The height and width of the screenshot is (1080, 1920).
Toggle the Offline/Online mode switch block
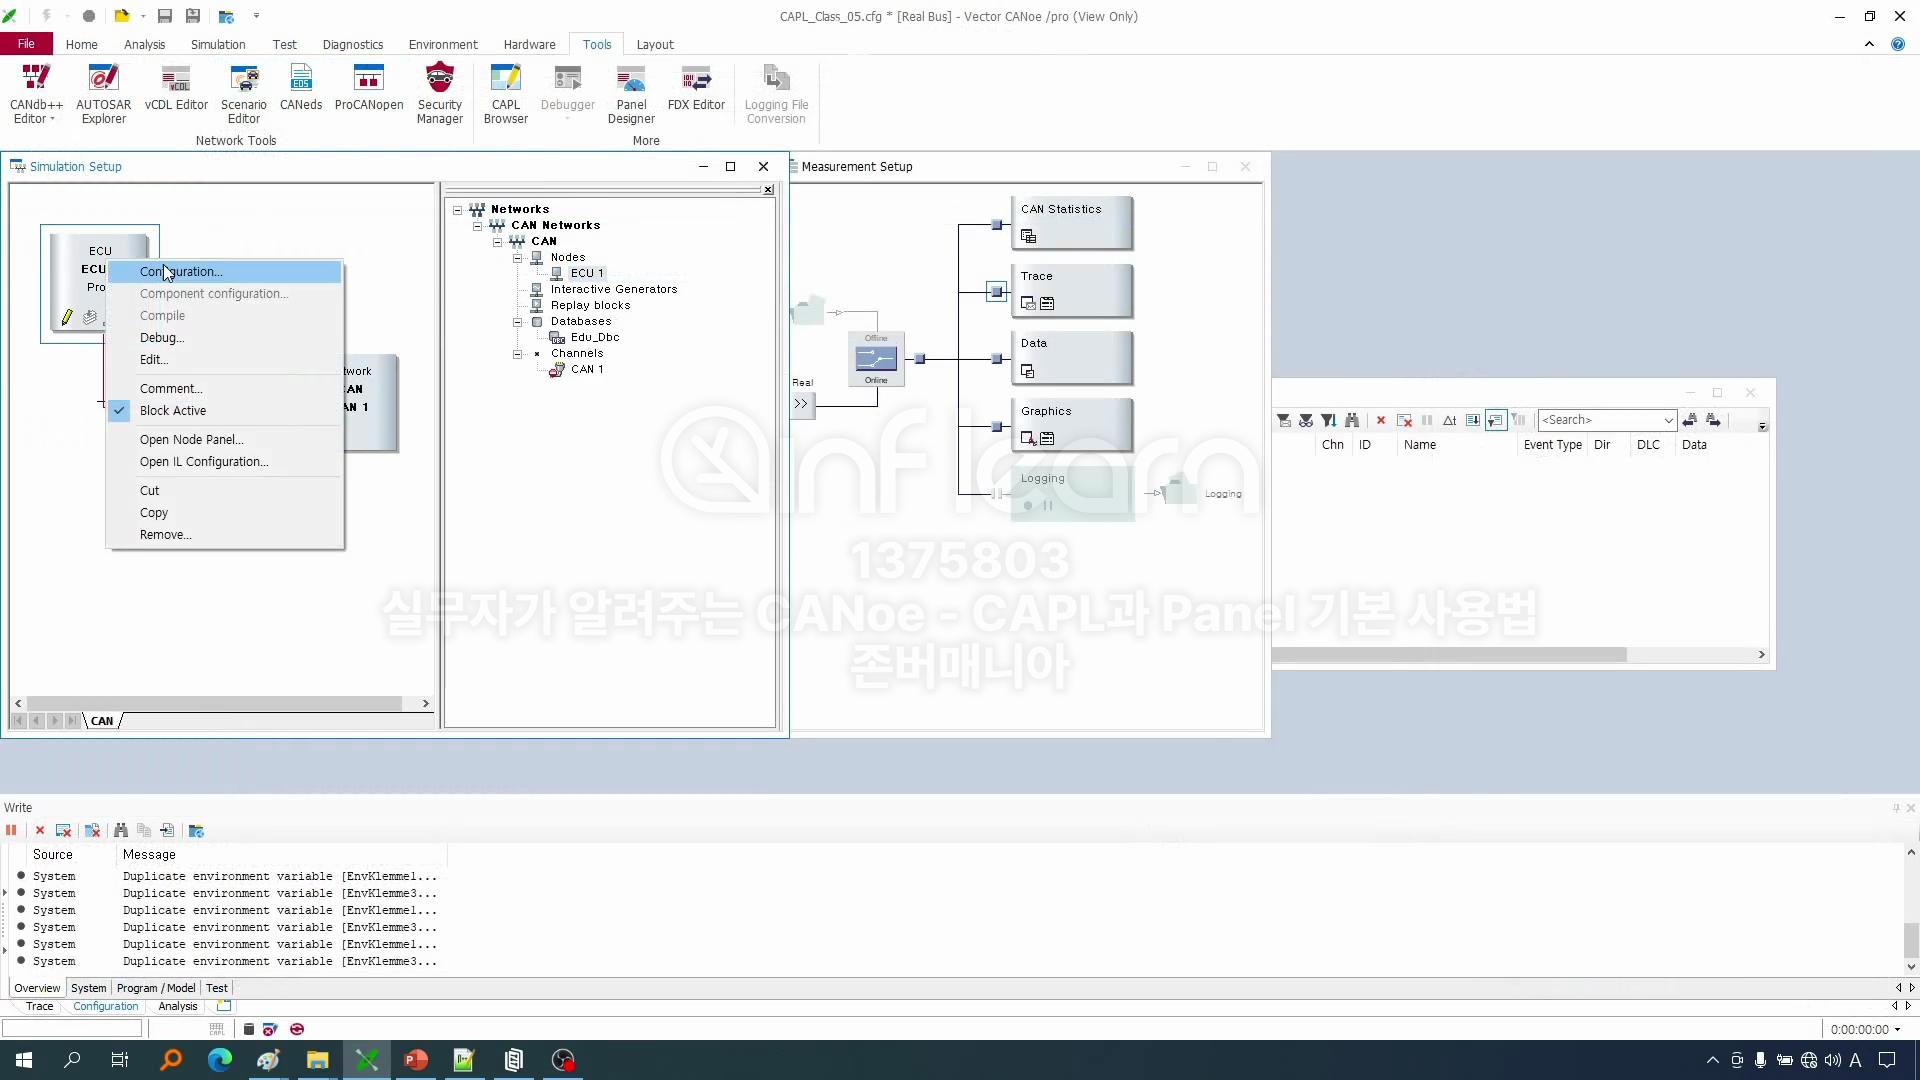coord(876,359)
